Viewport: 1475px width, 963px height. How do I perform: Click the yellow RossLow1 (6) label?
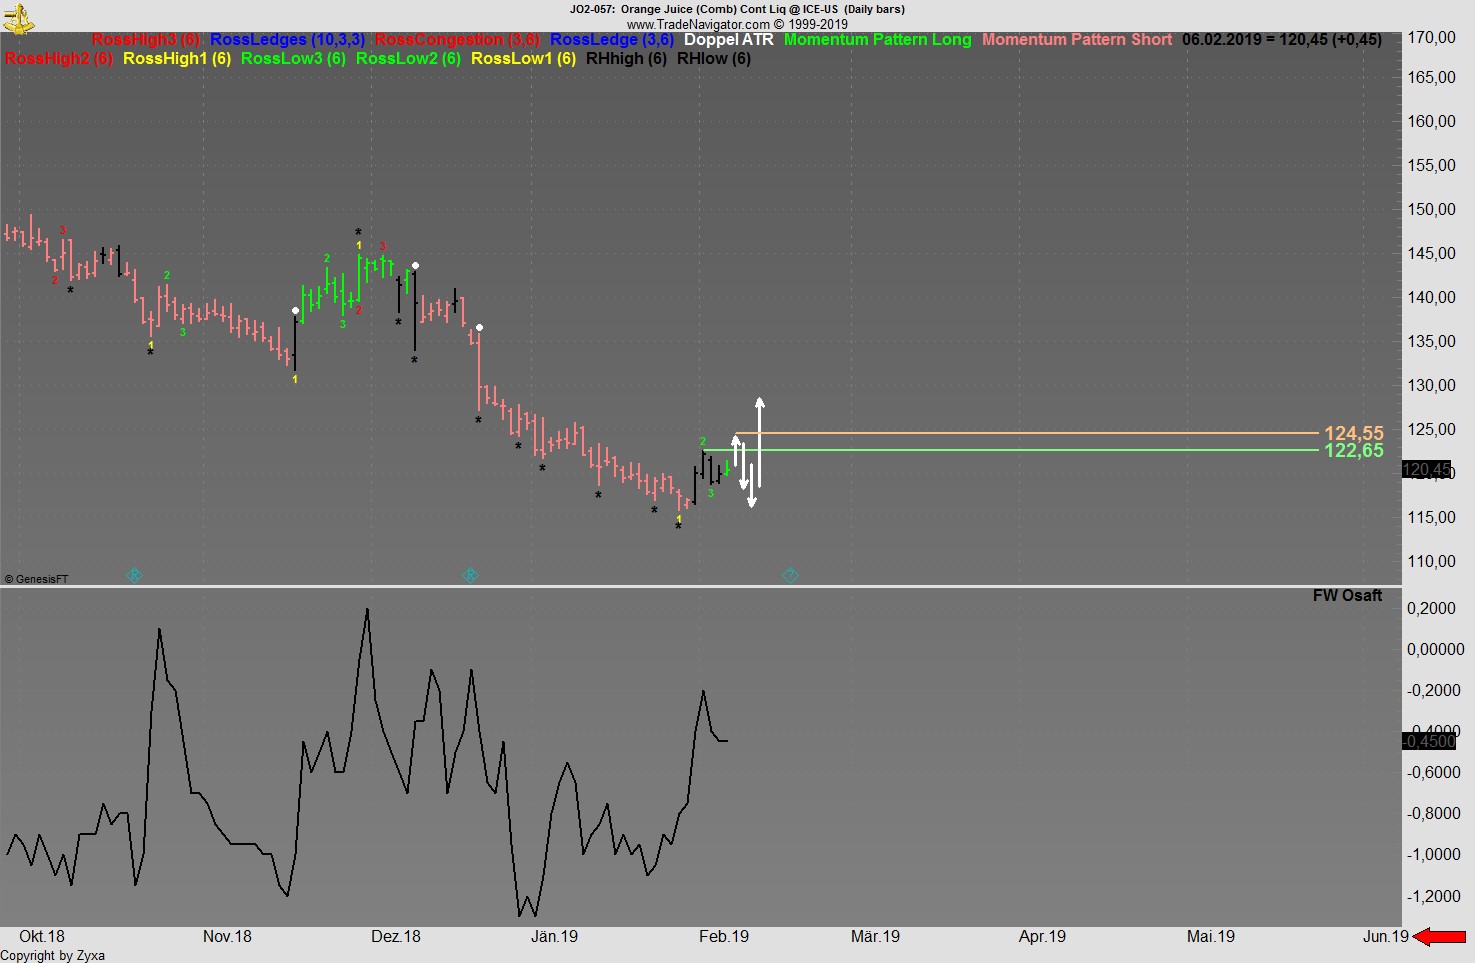coord(523,59)
